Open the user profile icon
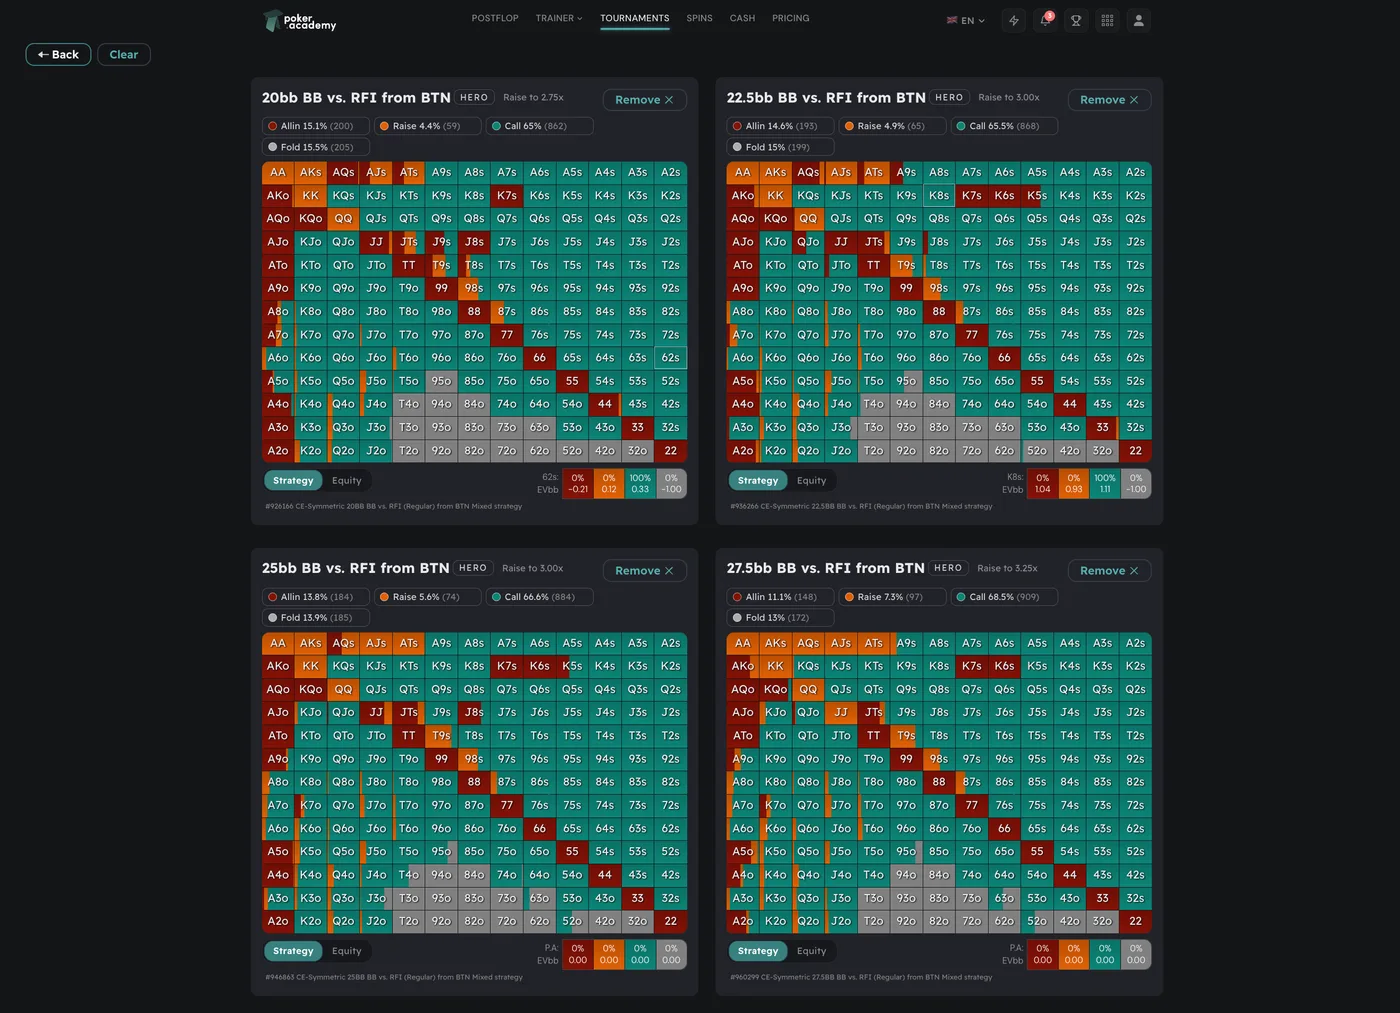 click(1138, 21)
